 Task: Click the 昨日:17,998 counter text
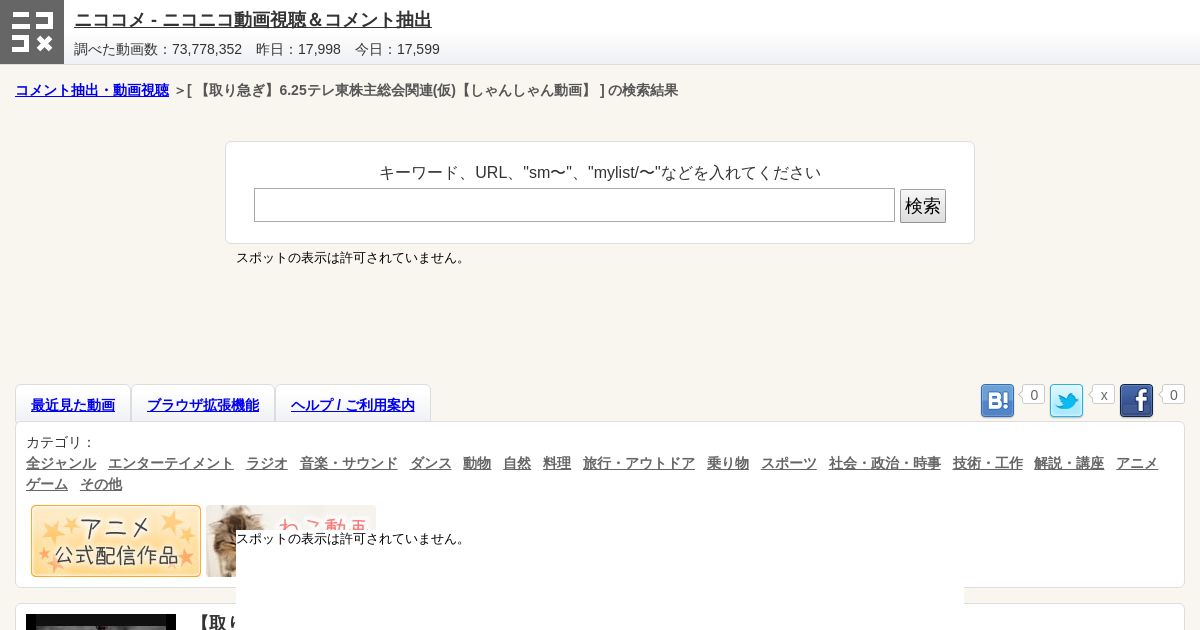(298, 49)
